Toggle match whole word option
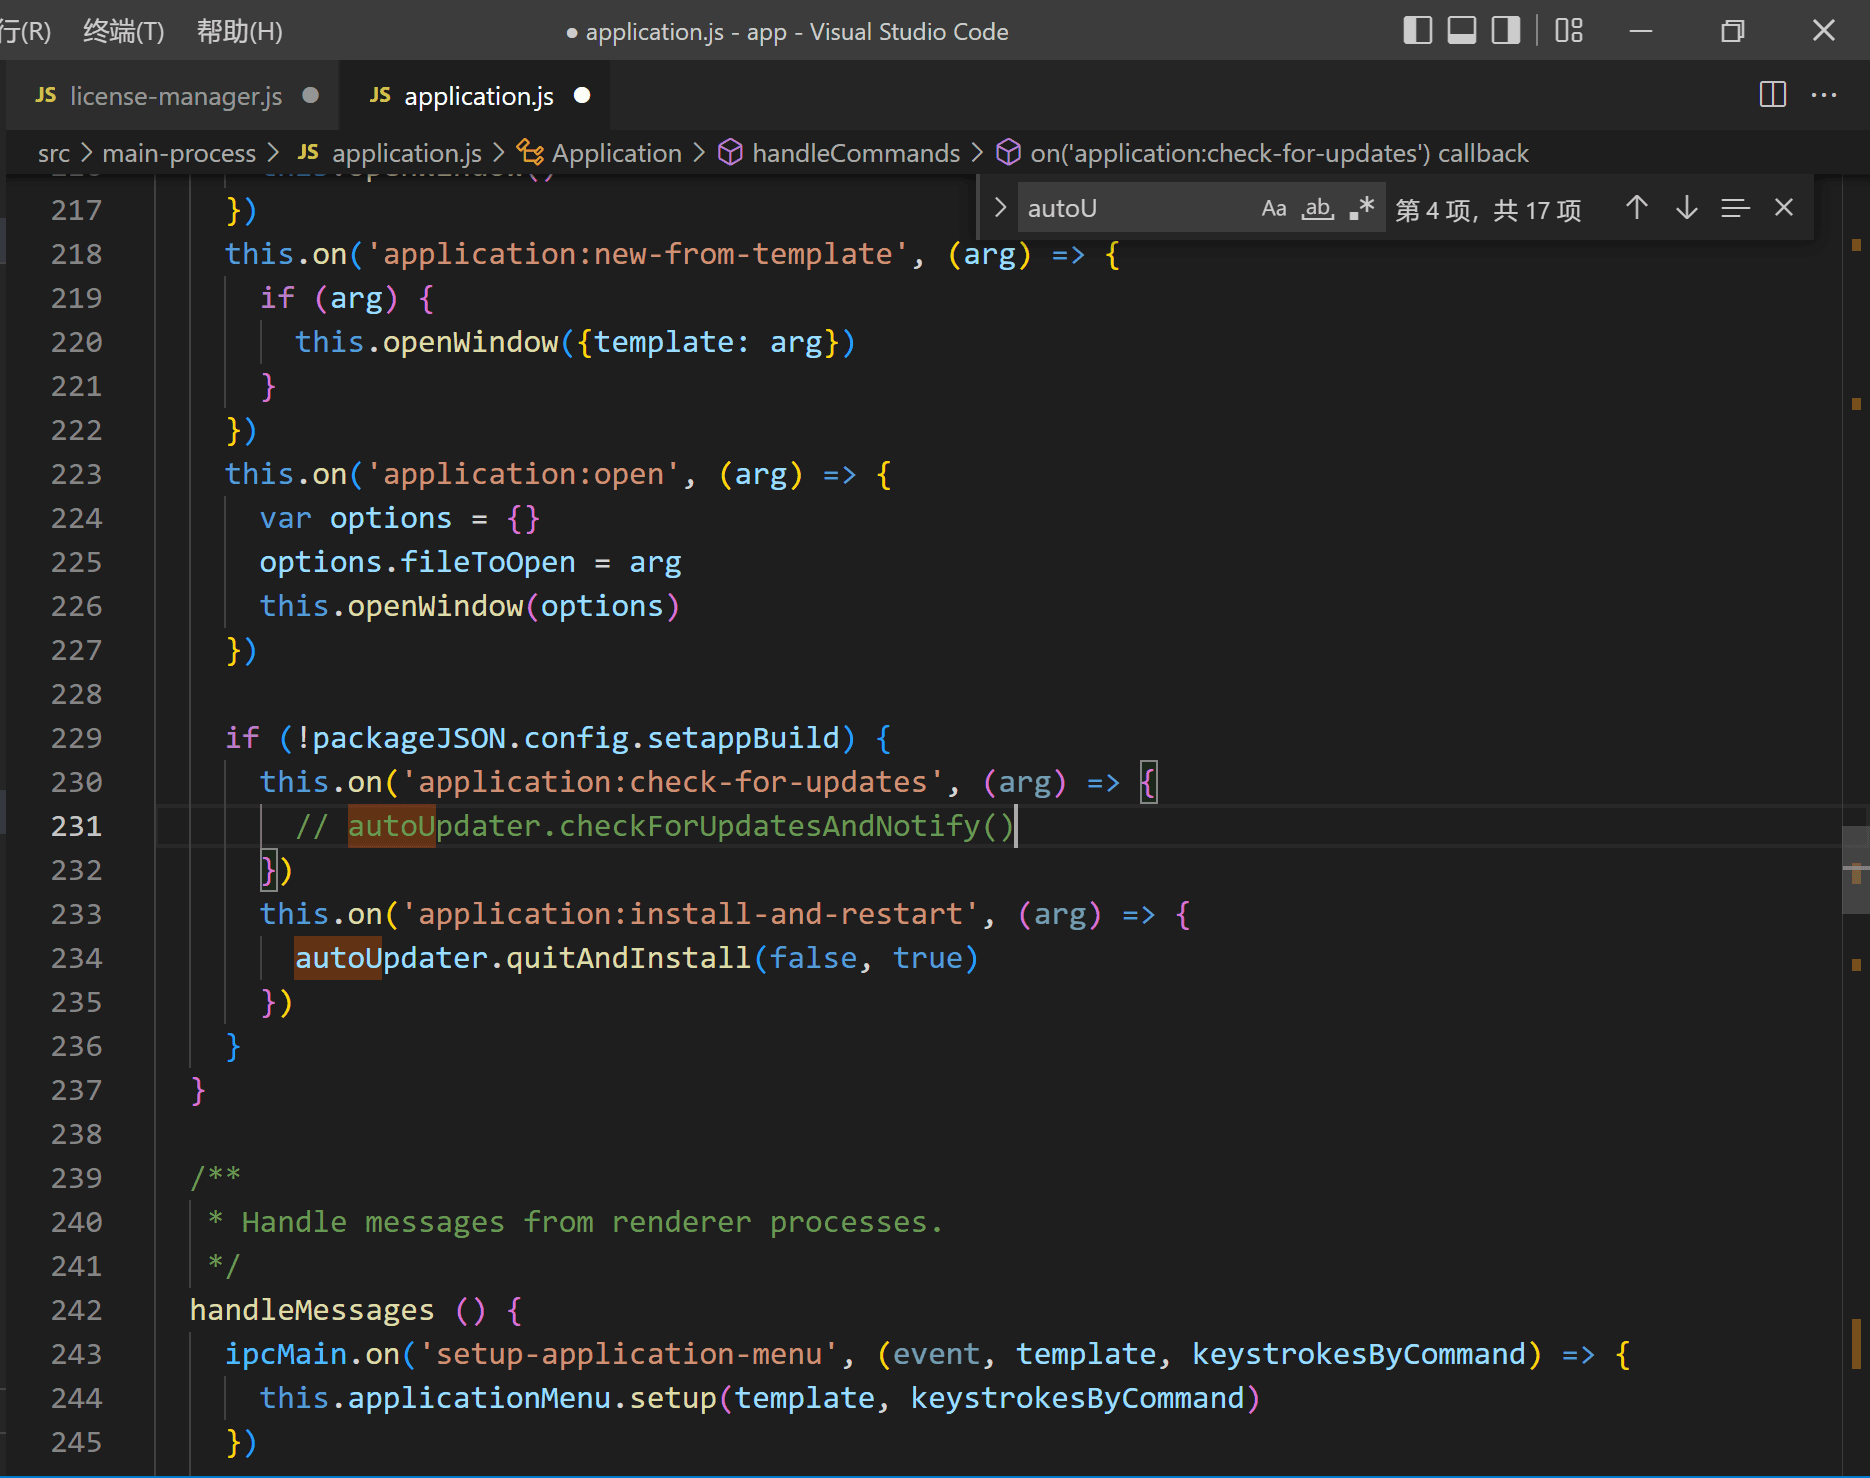This screenshot has height=1478, width=1870. (x=1318, y=208)
